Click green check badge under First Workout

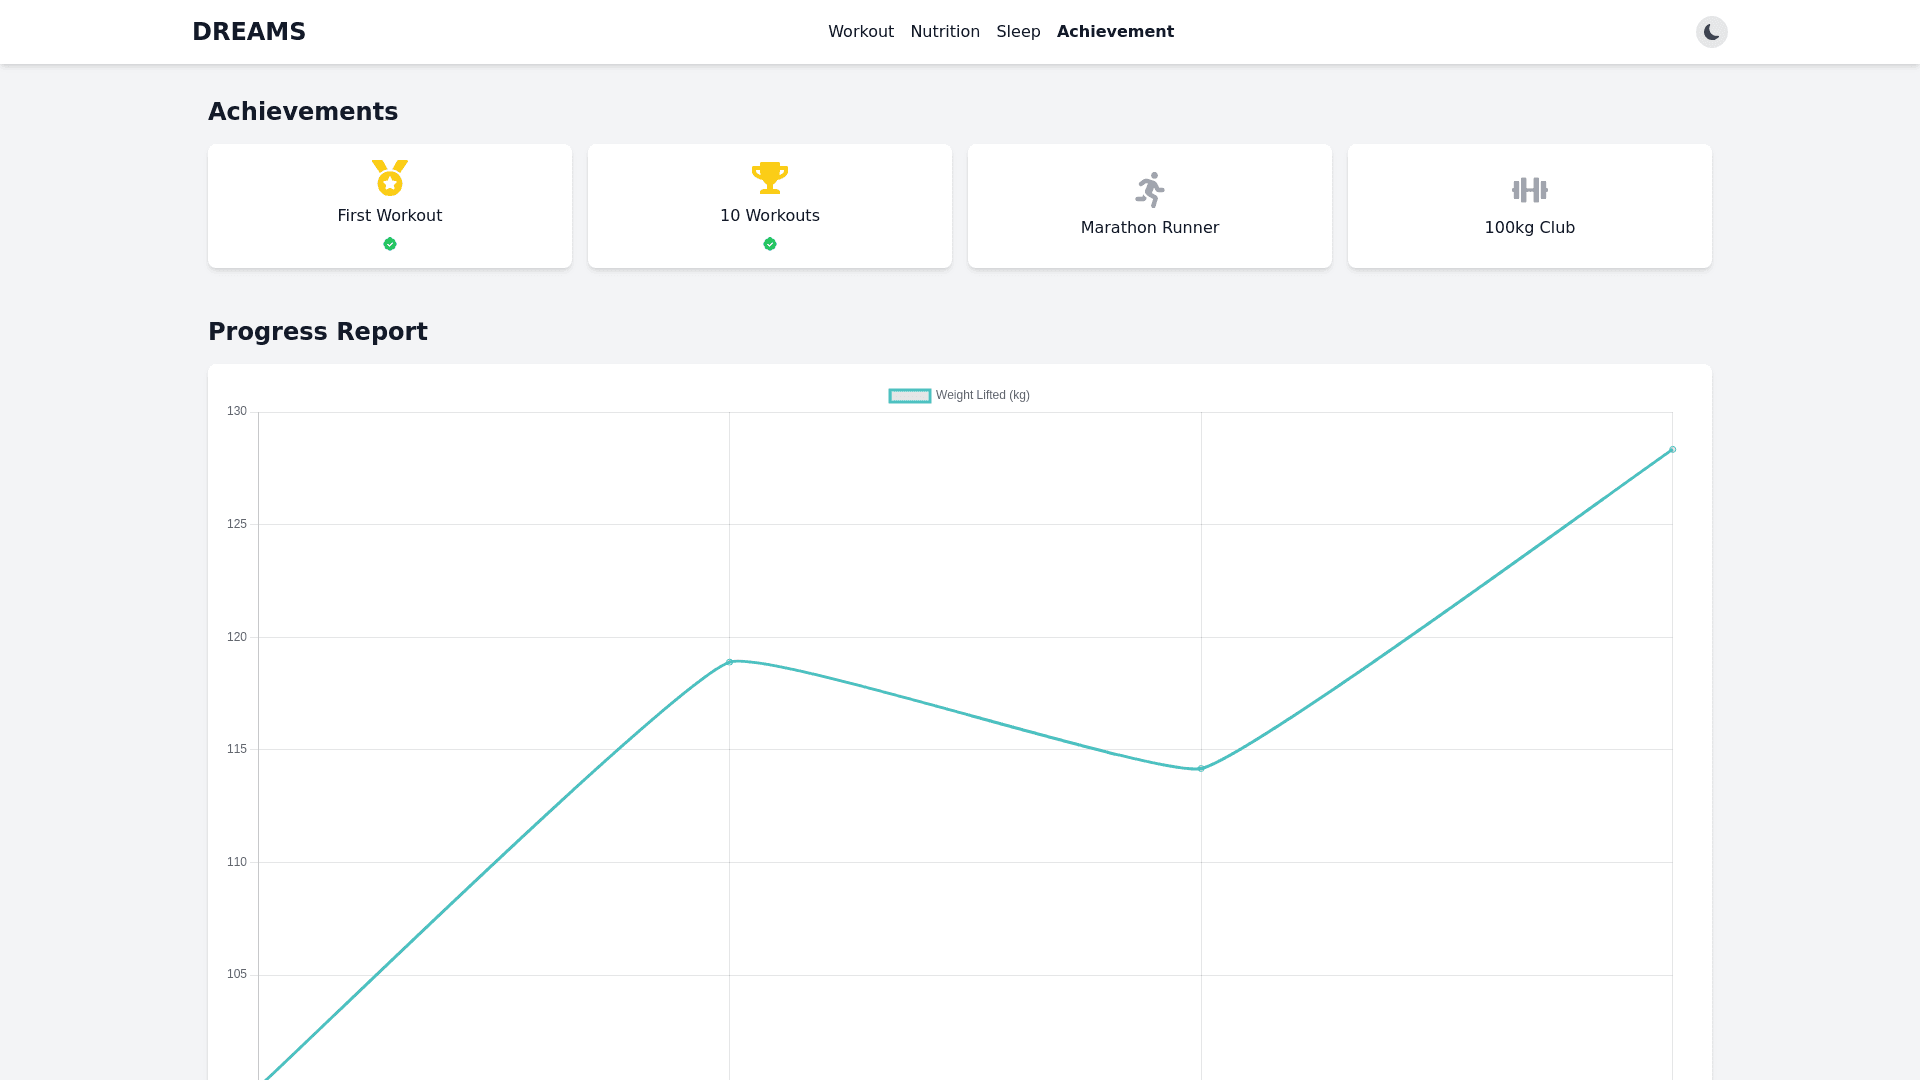point(389,244)
